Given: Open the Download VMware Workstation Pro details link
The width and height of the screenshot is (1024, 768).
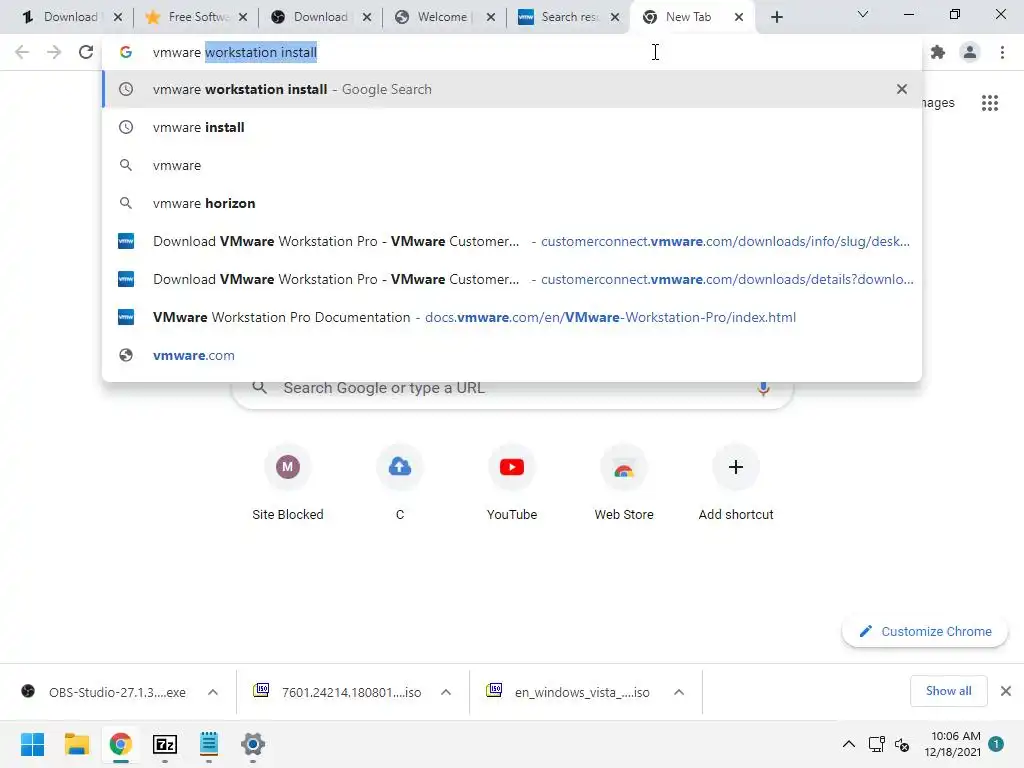Looking at the screenshot, I should (x=512, y=279).
